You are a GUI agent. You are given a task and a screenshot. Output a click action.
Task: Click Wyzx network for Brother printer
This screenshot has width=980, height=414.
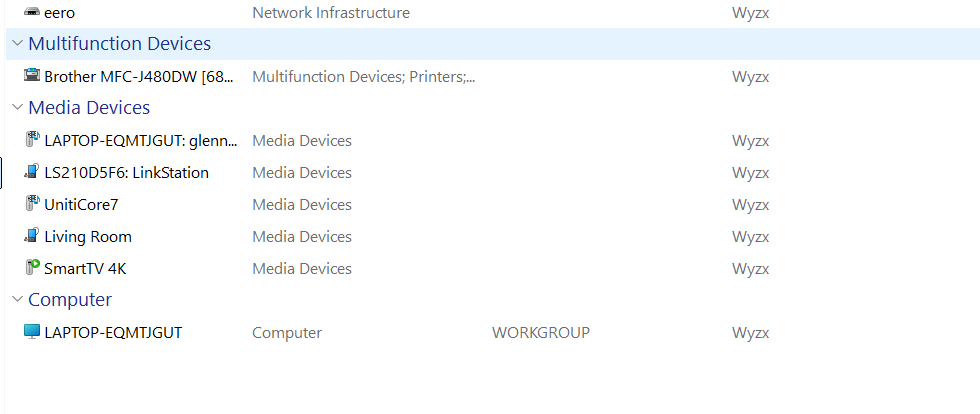(751, 77)
